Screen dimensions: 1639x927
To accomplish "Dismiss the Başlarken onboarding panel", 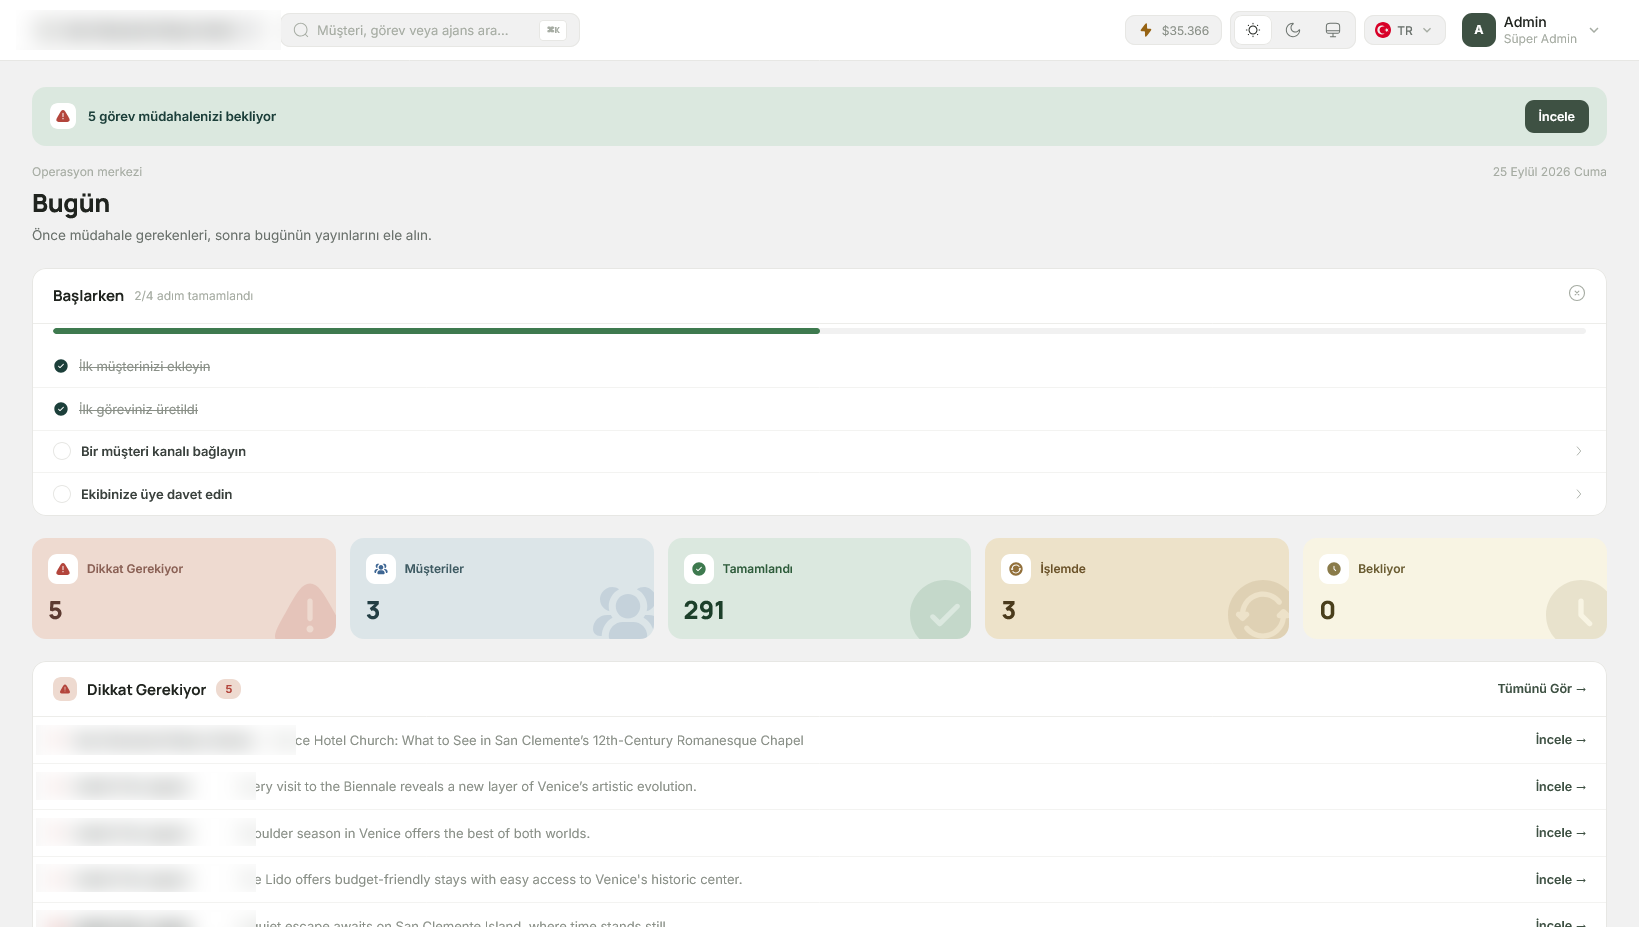I will (1577, 293).
